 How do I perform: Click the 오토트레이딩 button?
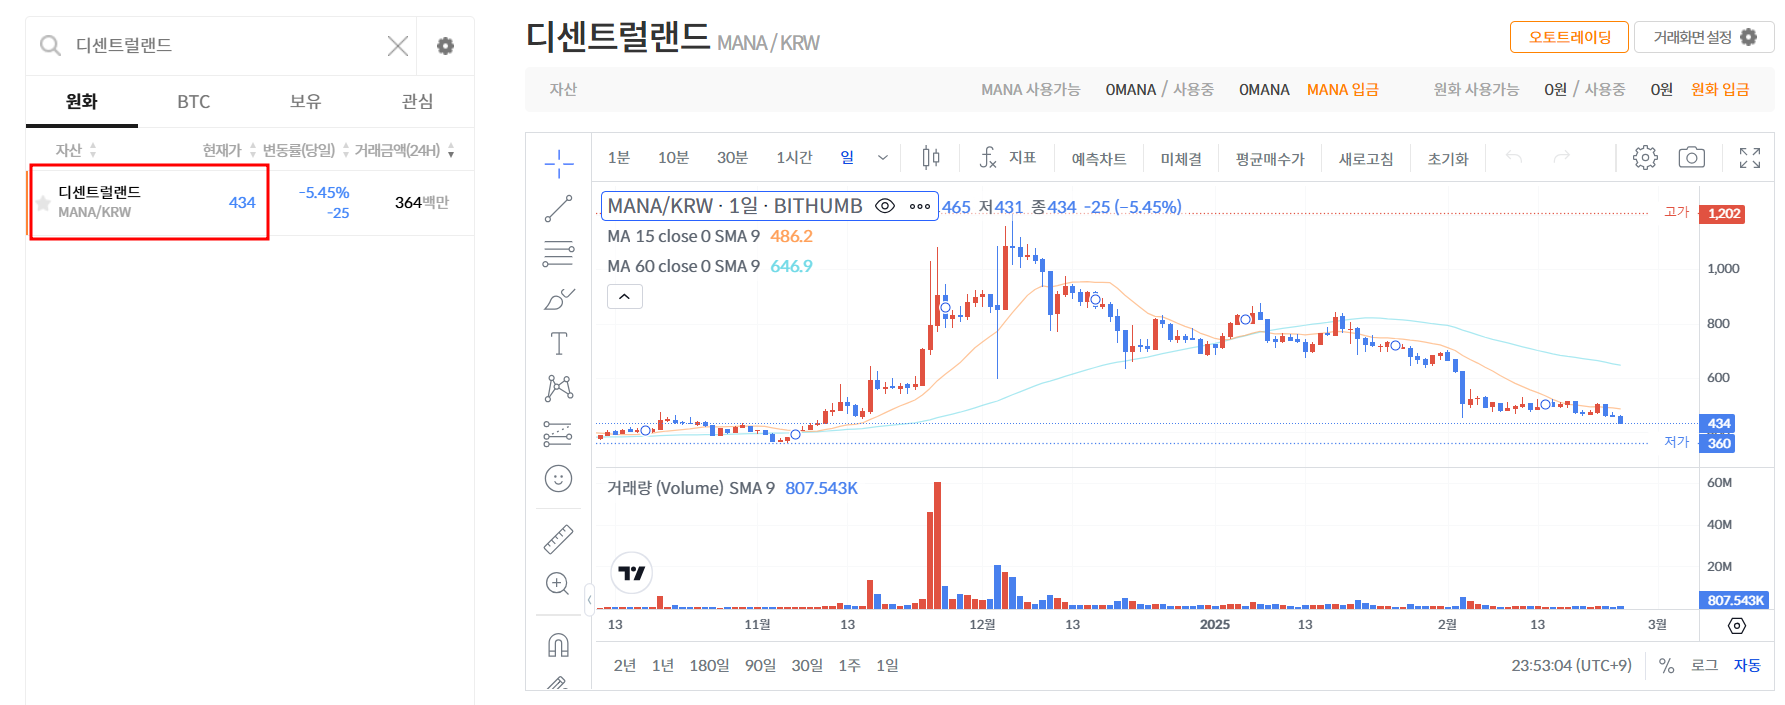click(x=1569, y=37)
